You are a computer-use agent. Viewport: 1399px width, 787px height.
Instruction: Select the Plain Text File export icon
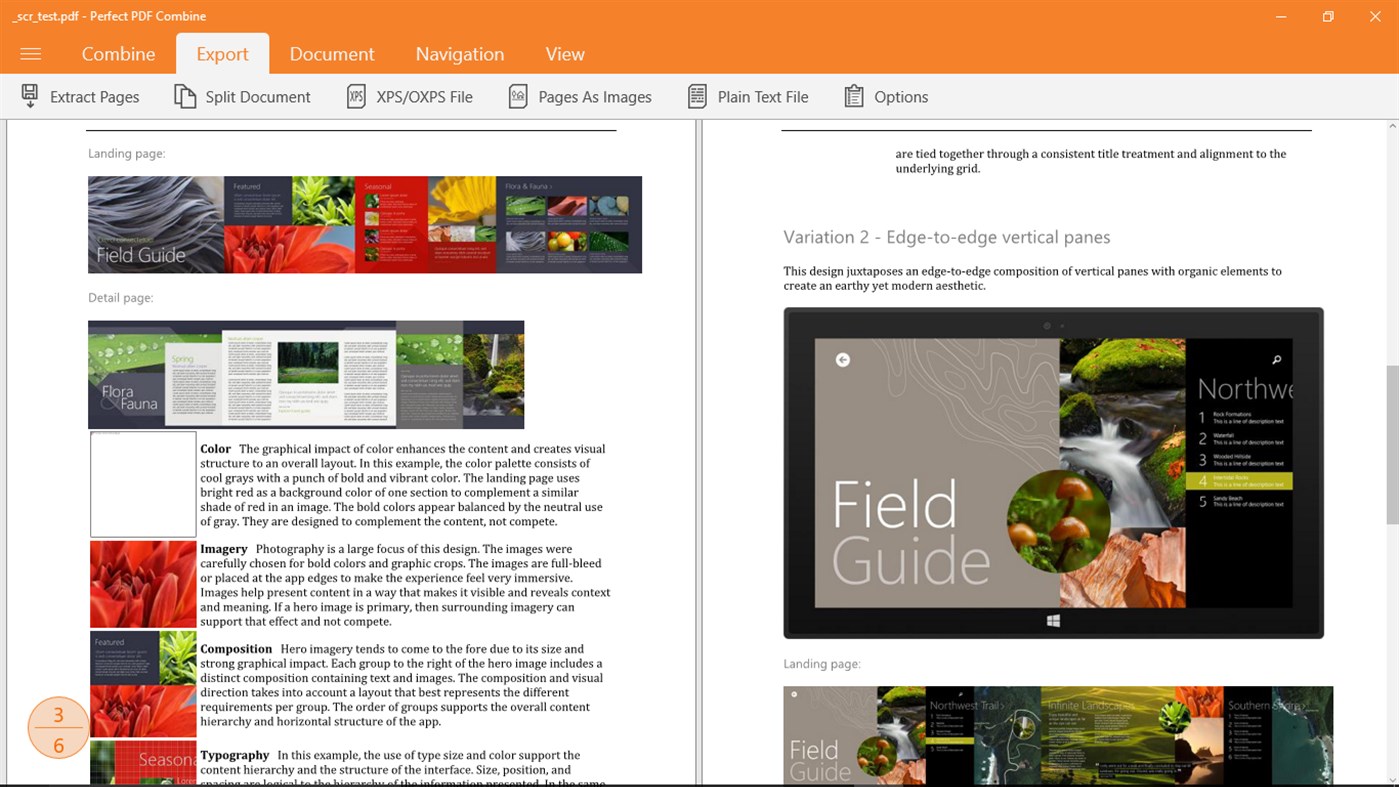tap(695, 96)
